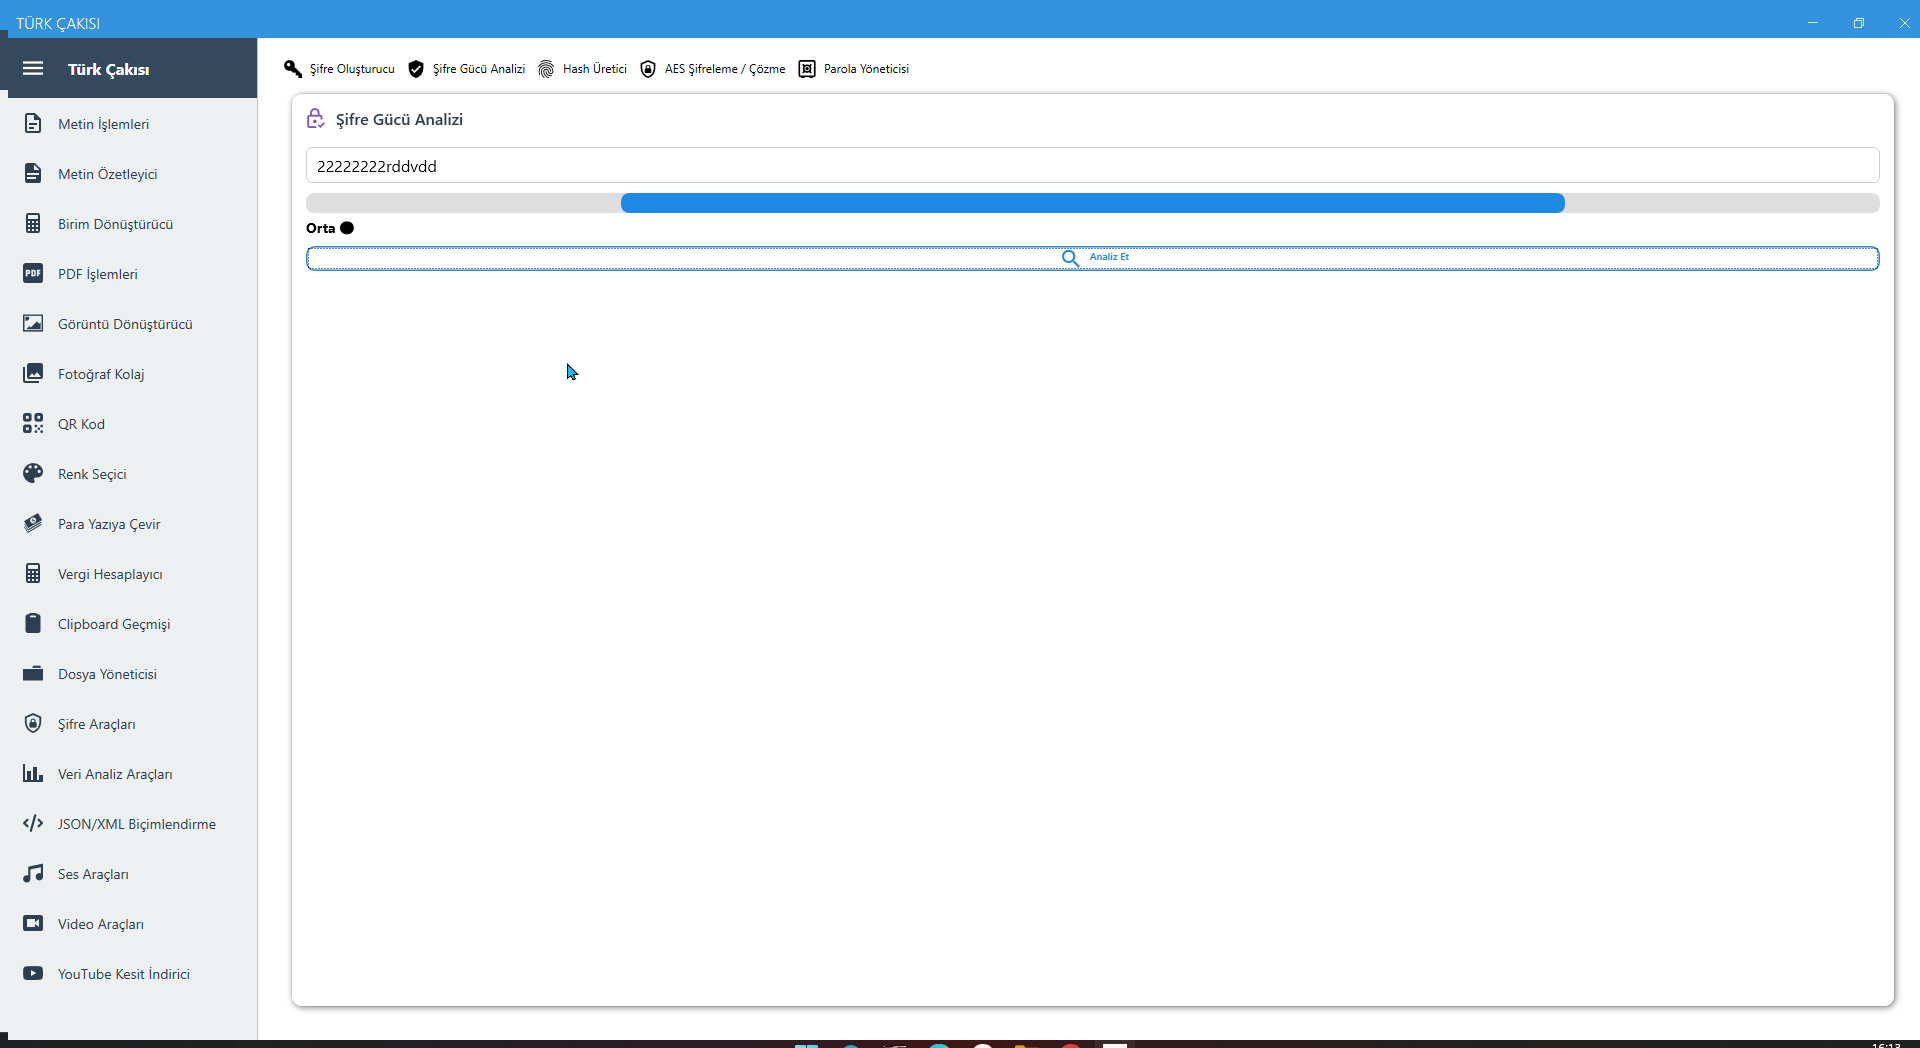Click the password strength progress bar
Image resolution: width=1920 pixels, height=1048 pixels.
[1092, 203]
